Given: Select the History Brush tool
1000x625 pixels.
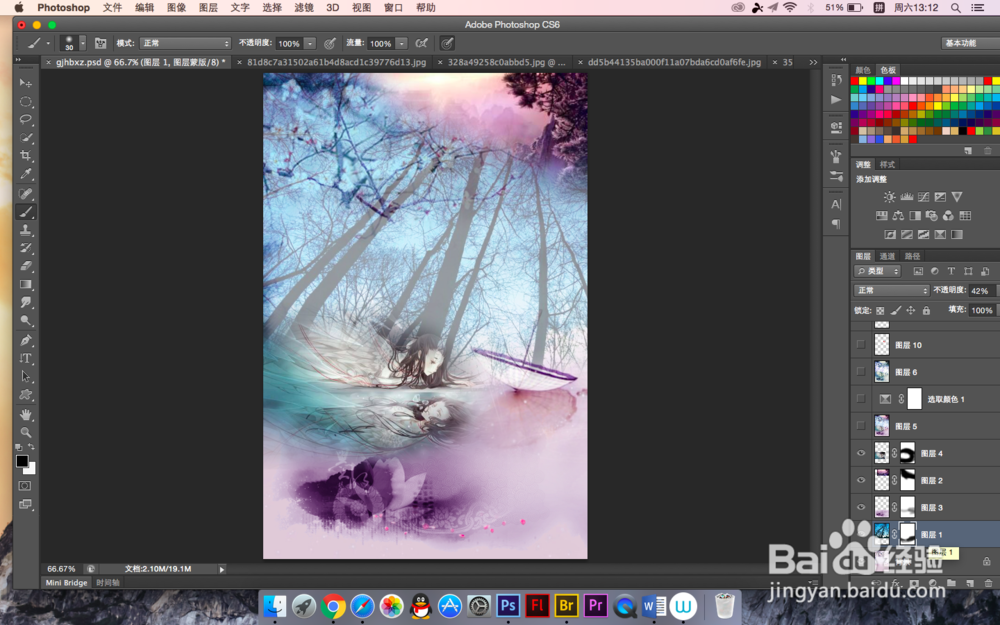Looking at the screenshot, I should coord(26,248).
